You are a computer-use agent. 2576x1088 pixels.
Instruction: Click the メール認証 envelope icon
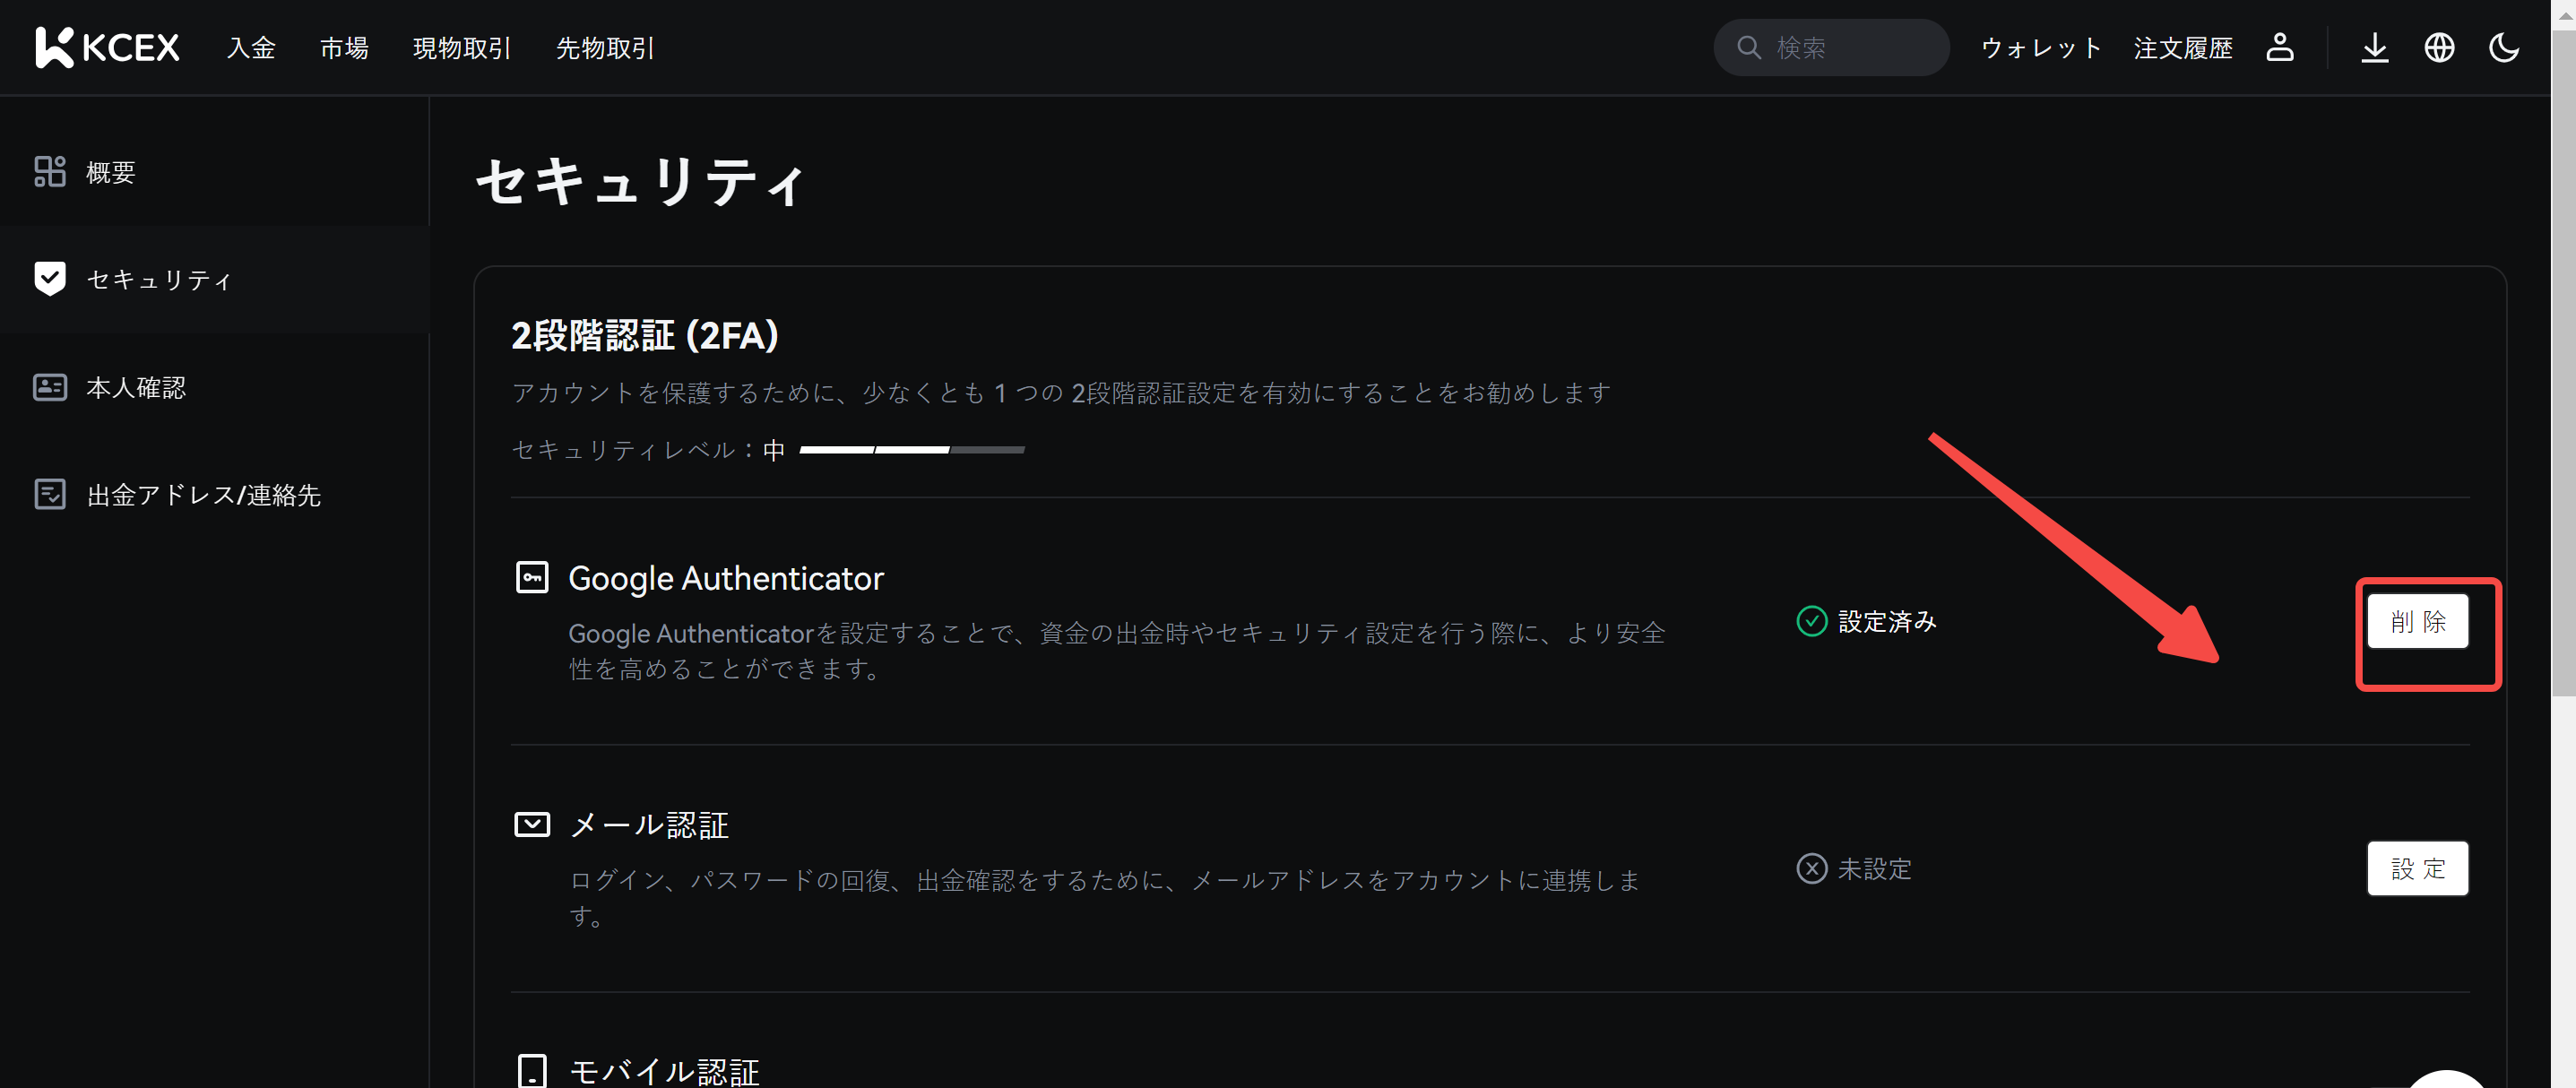click(531, 824)
